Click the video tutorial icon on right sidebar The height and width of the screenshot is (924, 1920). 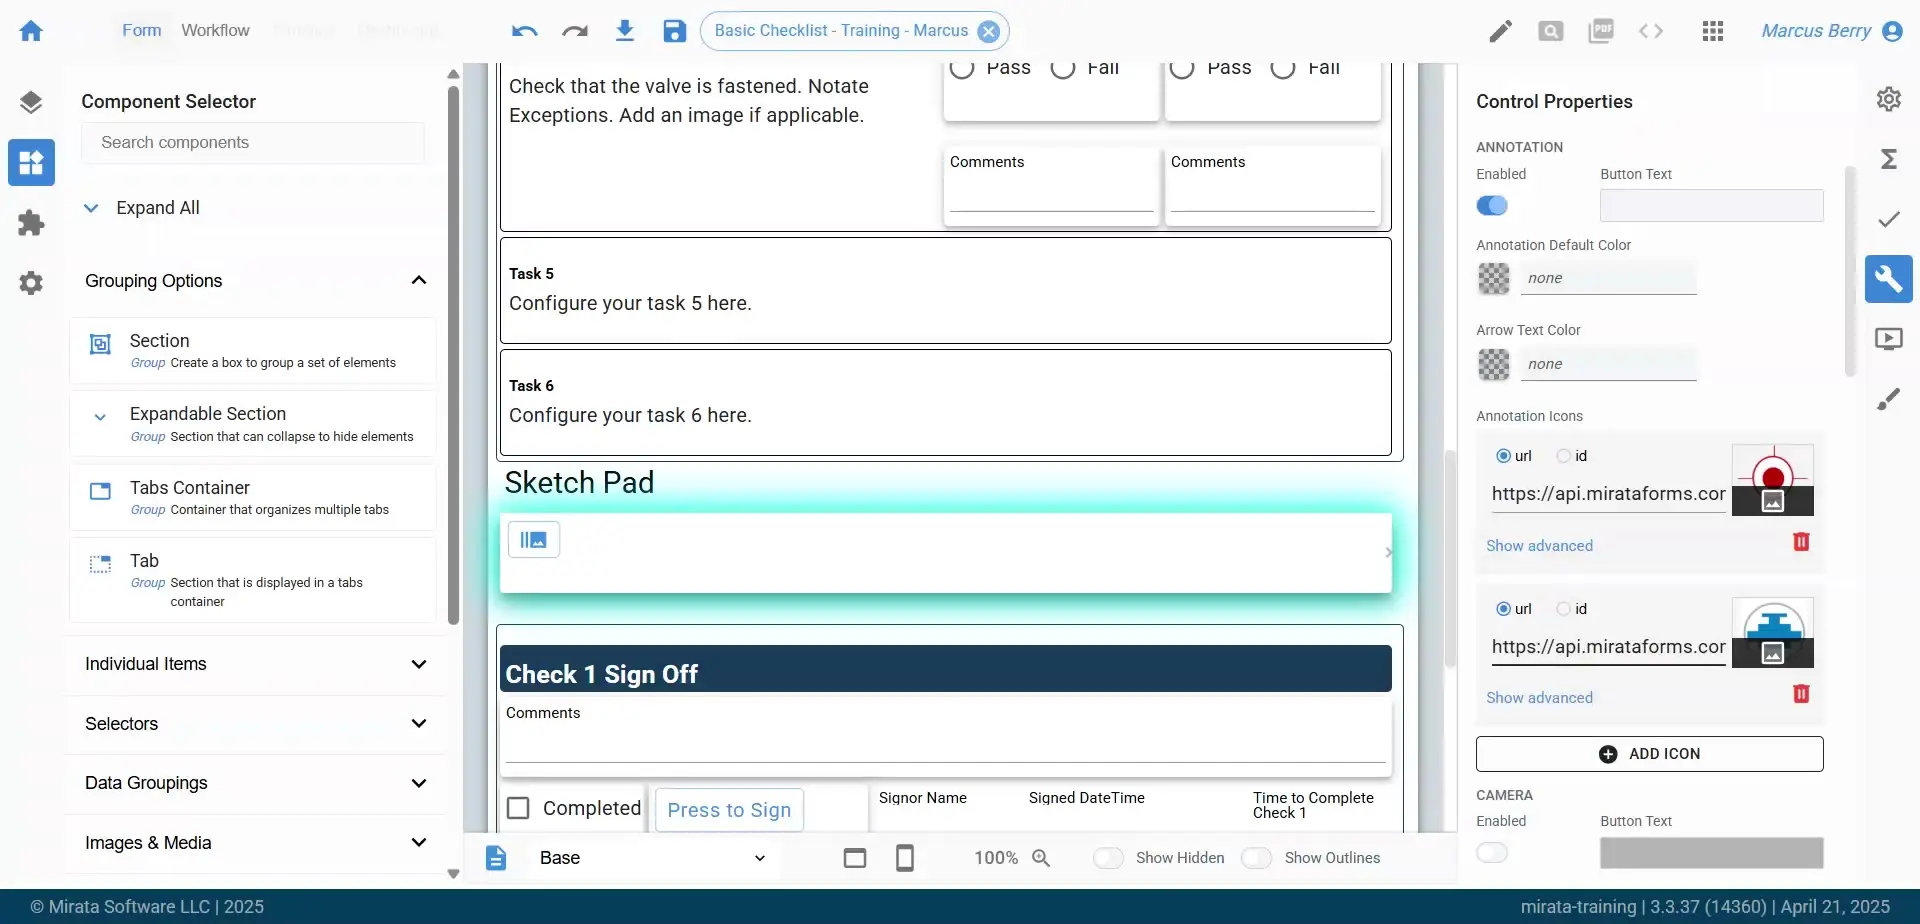click(x=1891, y=338)
